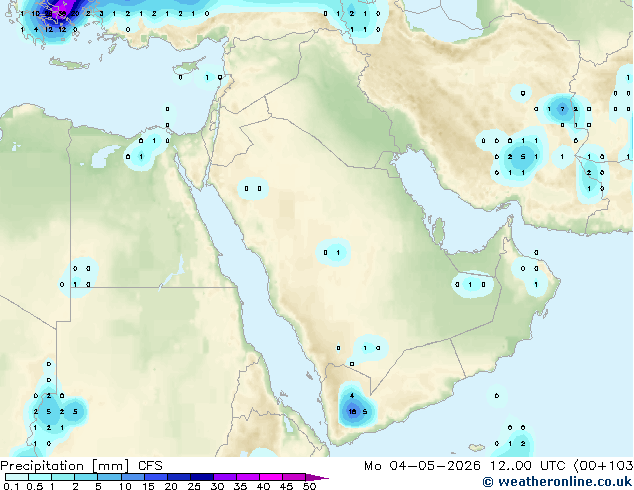The width and height of the screenshot is (634, 490).
Task: Select the 10–15 mm legend color box
Action: click(x=132, y=477)
